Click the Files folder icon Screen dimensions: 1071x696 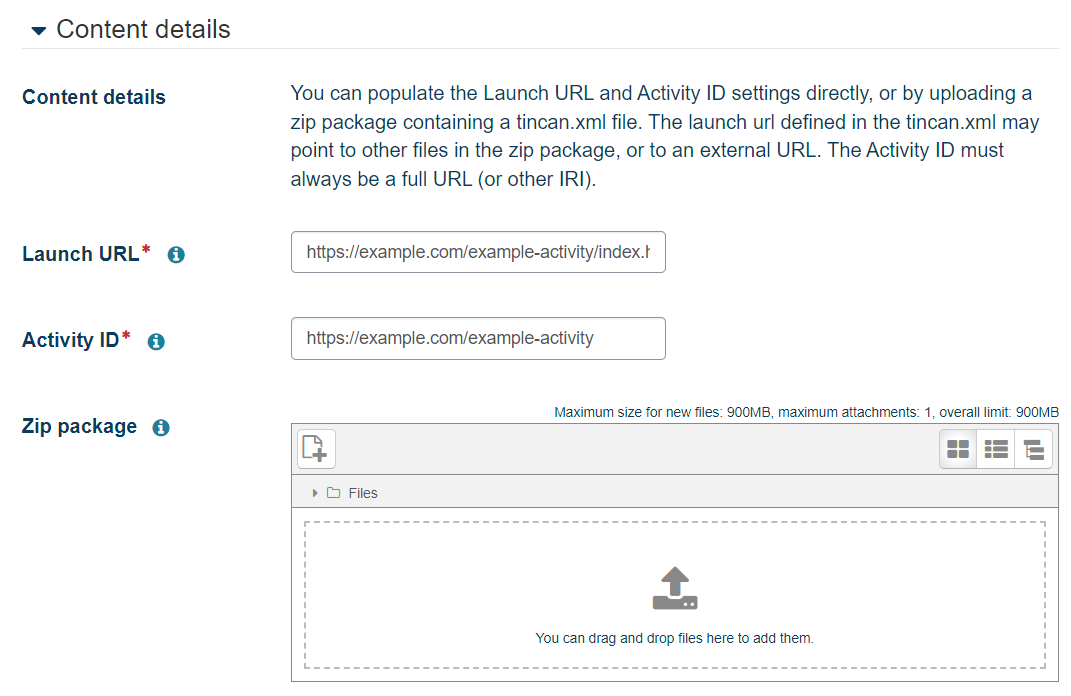(x=334, y=493)
